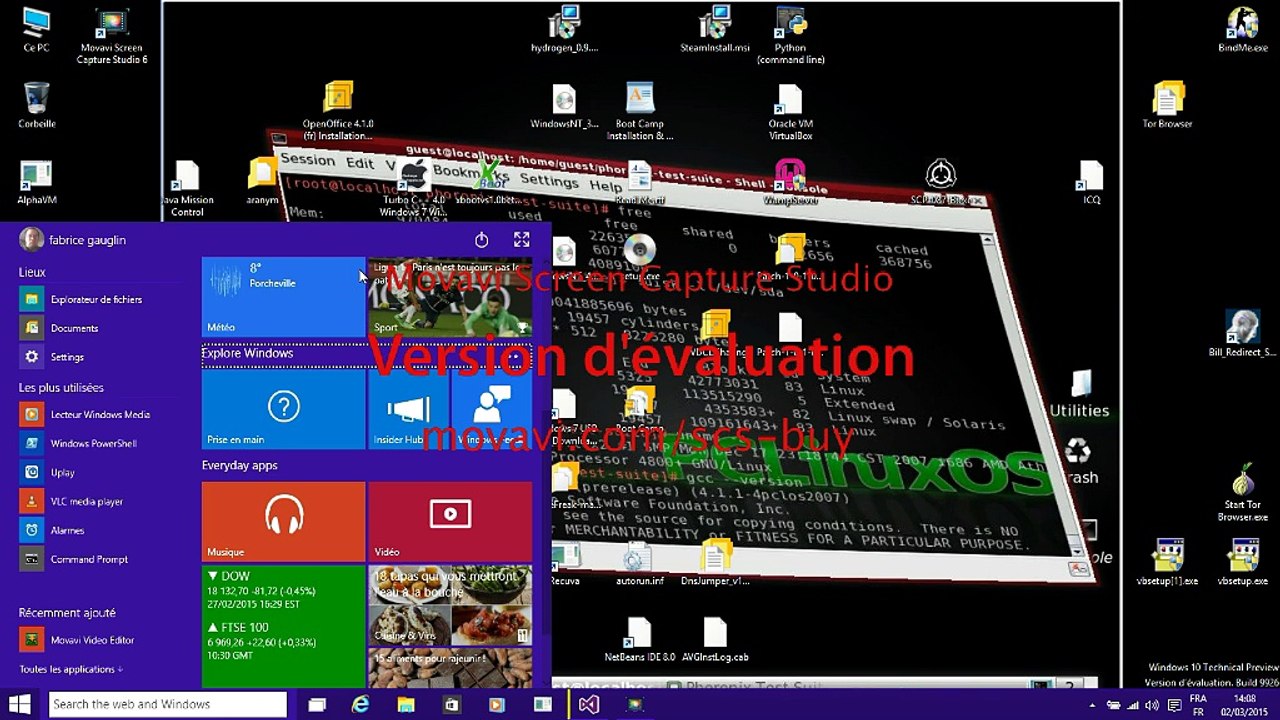This screenshot has height=720, width=1280.
Task: Open Visual Studio from the taskbar
Action: (x=589, y=704)
